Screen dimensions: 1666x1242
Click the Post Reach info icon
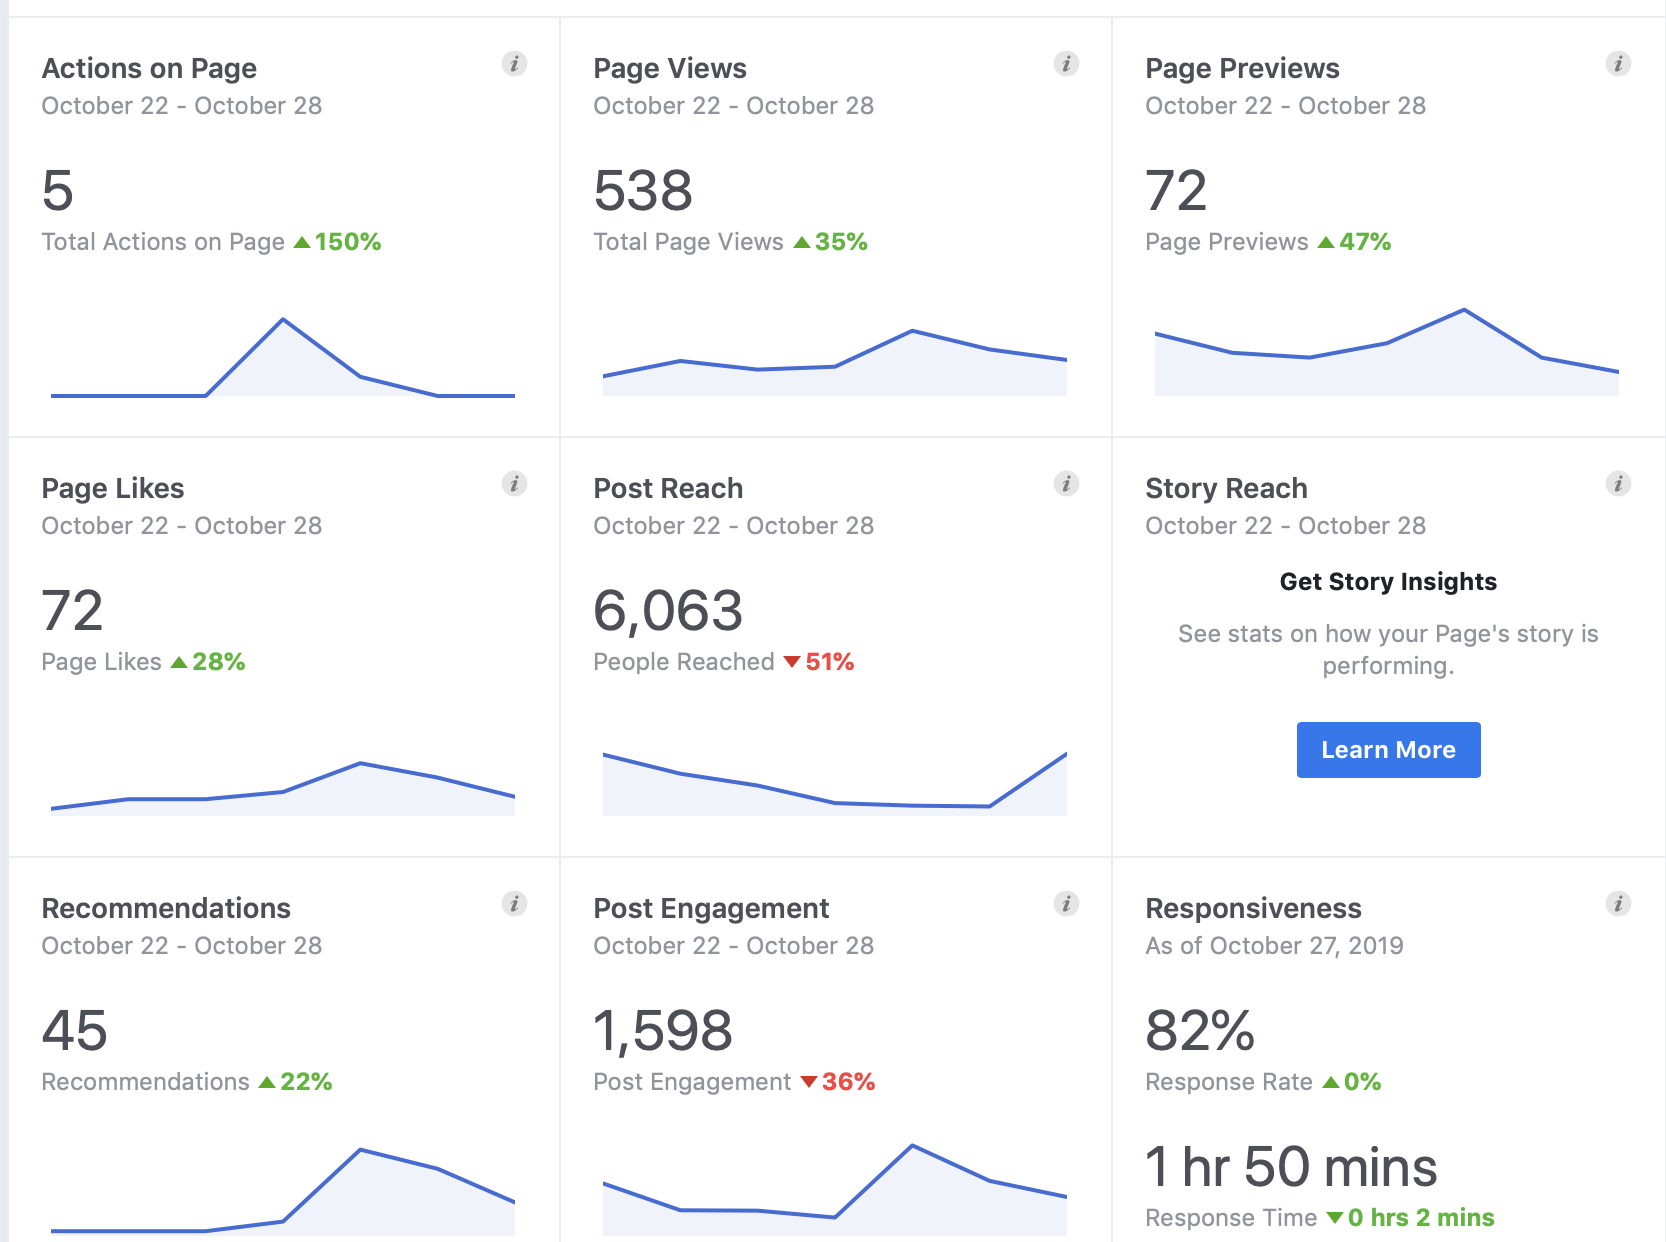[x=1066, y=484]
